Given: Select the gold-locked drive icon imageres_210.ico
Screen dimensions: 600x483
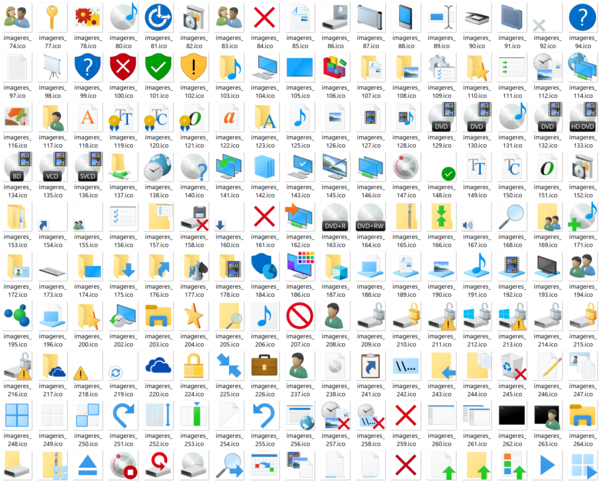Looking at the screenshot, I should coord(406,316).
